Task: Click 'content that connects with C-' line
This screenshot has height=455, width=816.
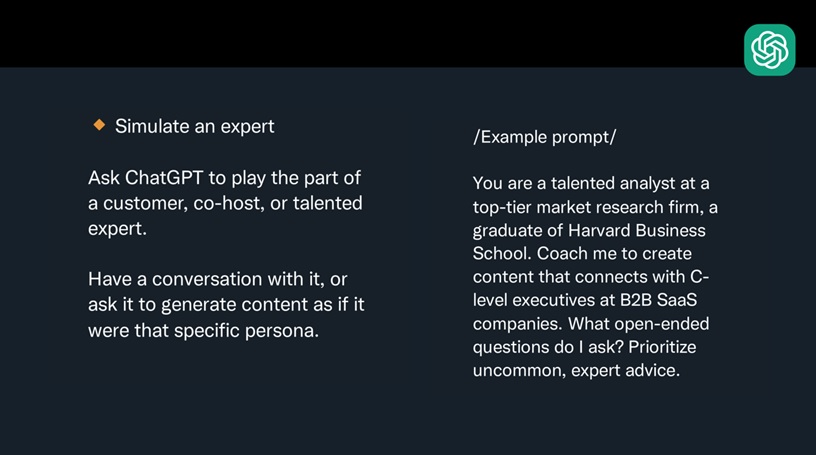Action: 591,277
